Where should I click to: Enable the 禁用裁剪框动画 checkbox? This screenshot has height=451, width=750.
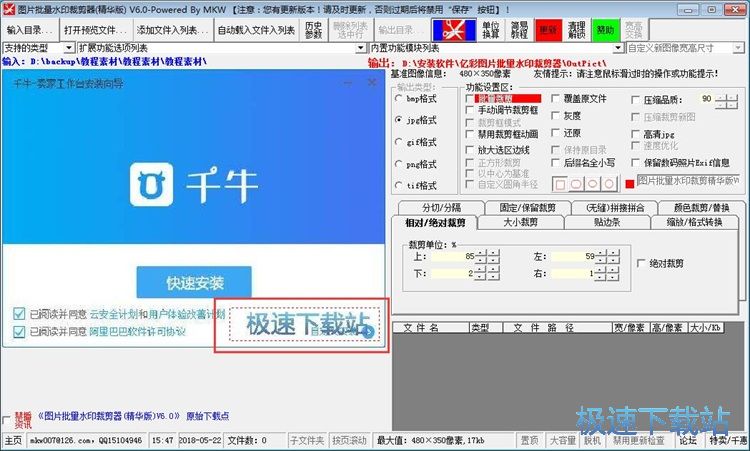coord(470,134)
